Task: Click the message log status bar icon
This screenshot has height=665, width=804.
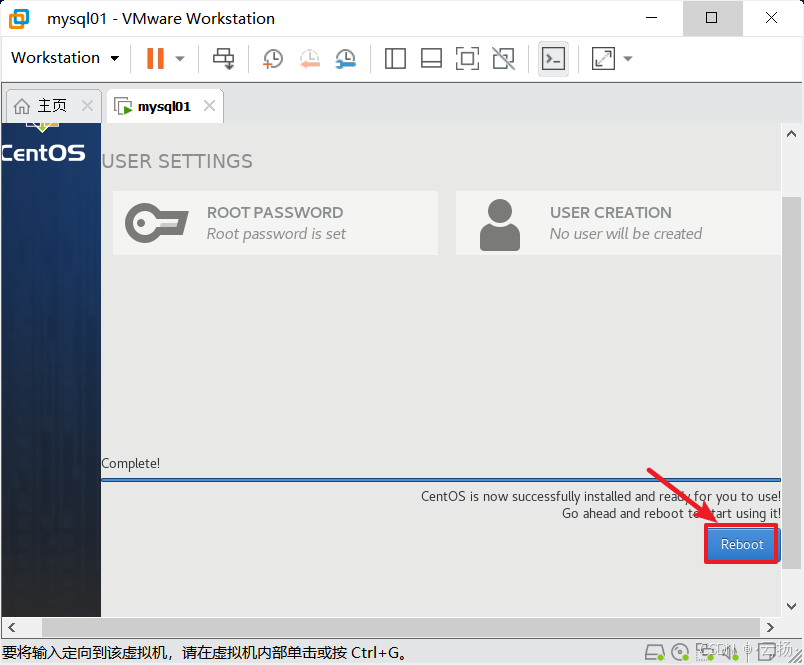Action: click(x=767, y=652)
